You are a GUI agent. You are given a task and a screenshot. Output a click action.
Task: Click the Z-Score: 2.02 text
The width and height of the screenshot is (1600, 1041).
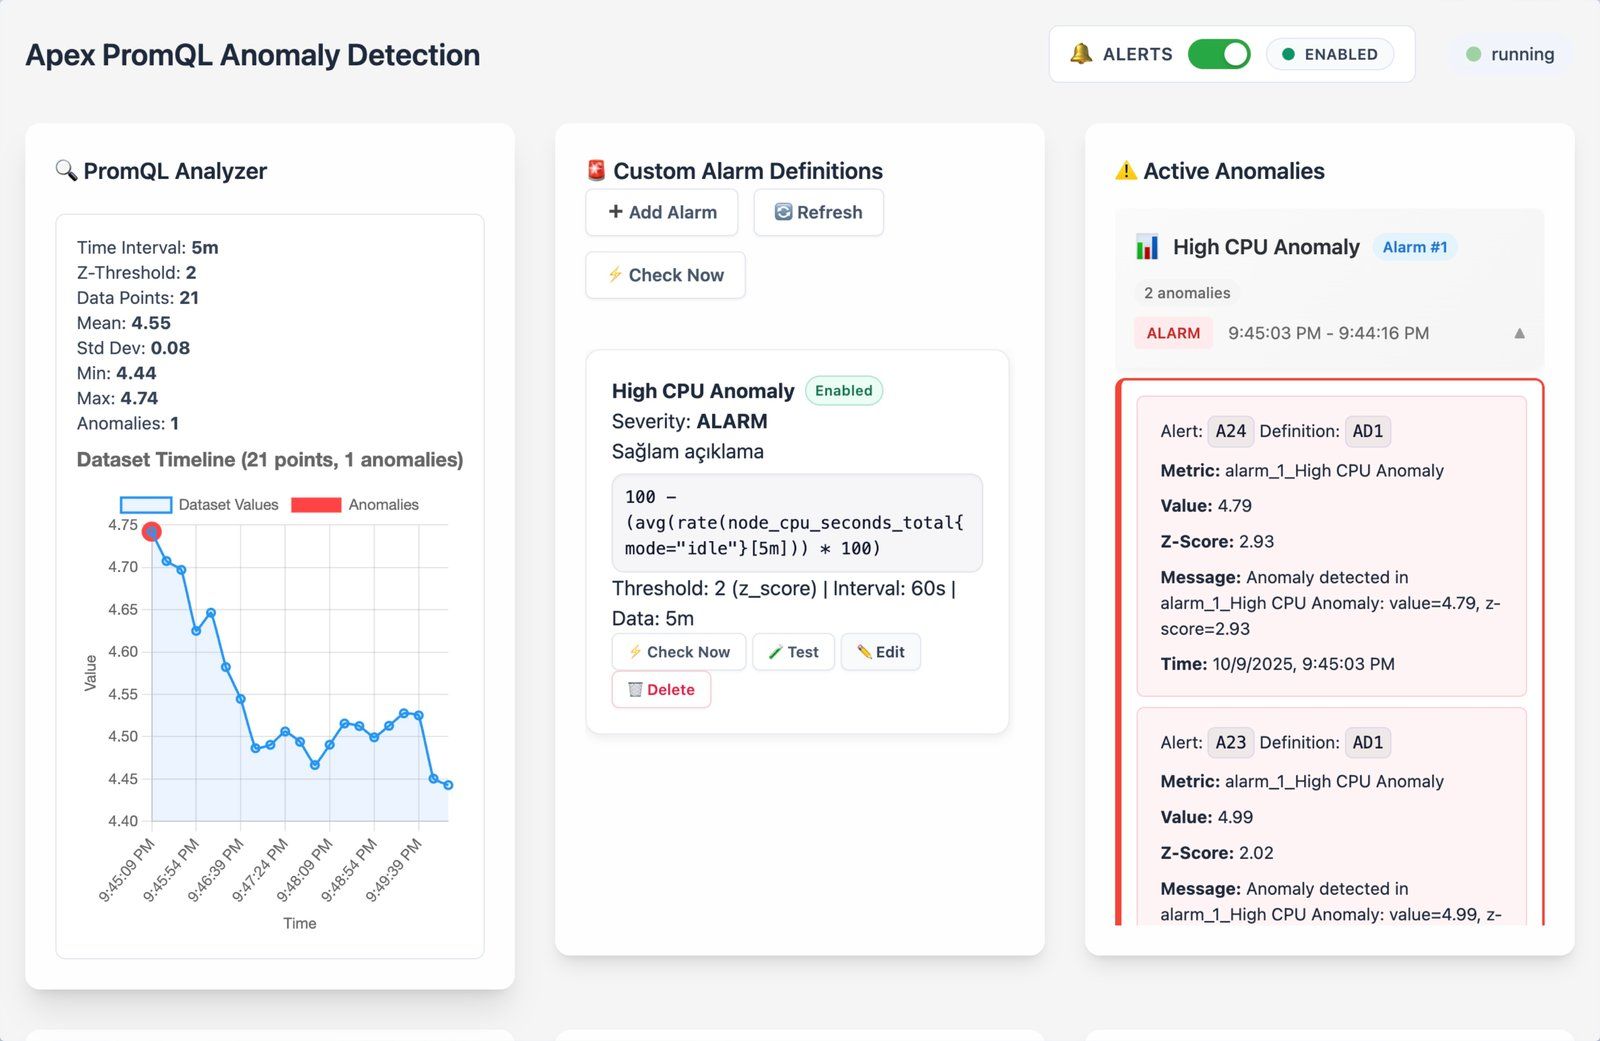(1217, 853)
